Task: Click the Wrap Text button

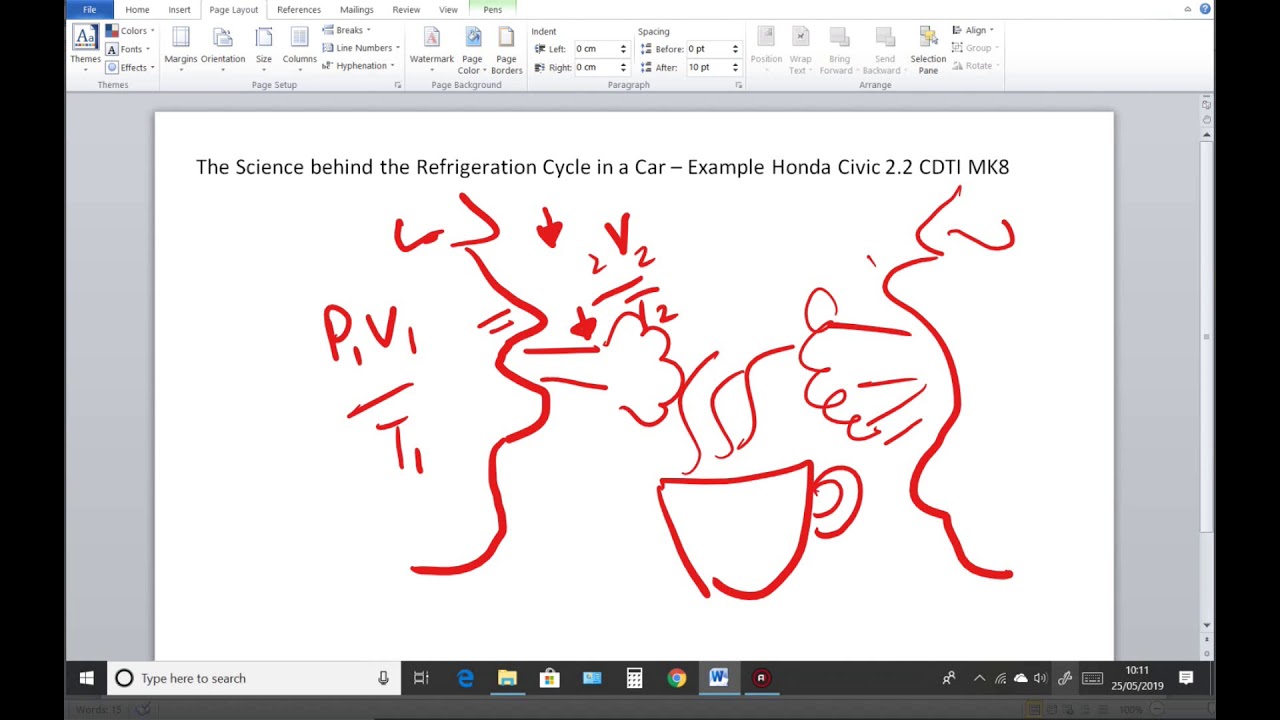Action: click(x=800, y=50)
